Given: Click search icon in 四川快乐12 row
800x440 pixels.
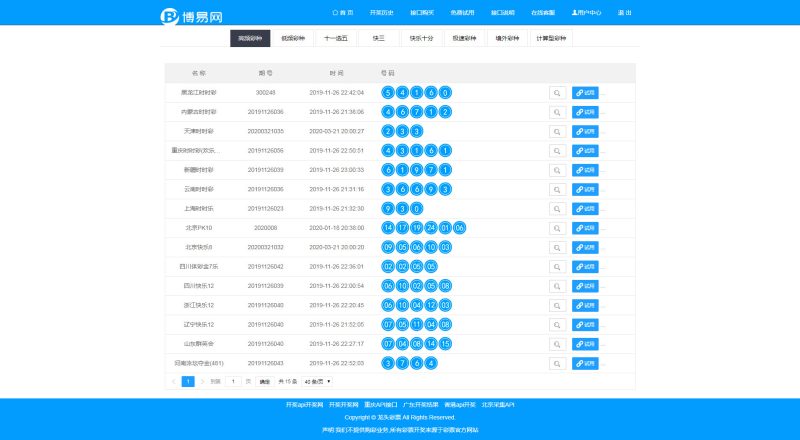Looking at the screenshot, I should [557, 286].
